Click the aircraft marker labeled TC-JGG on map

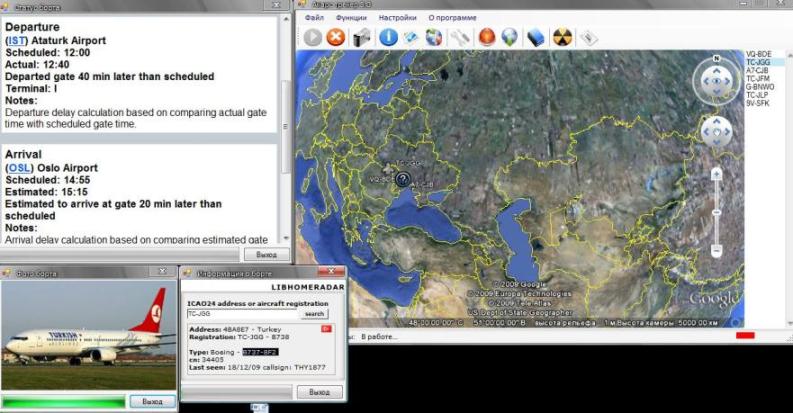point(389,167)
